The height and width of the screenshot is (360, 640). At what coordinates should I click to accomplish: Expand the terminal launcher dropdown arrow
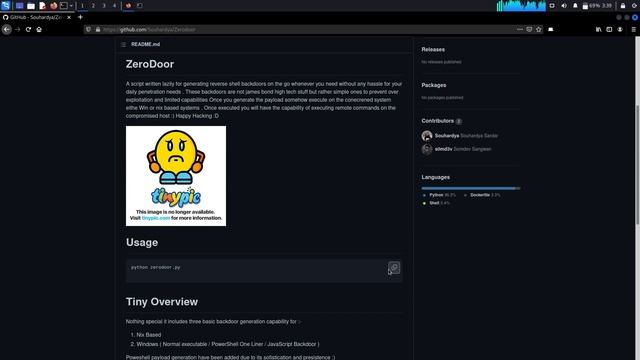[x=71, y=6]
